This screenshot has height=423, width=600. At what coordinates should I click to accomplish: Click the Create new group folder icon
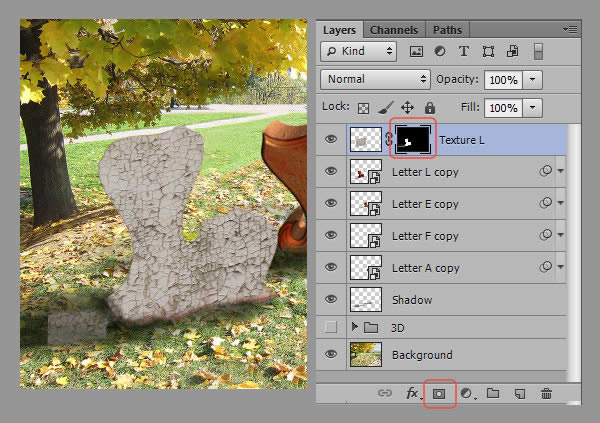(493, 394)
